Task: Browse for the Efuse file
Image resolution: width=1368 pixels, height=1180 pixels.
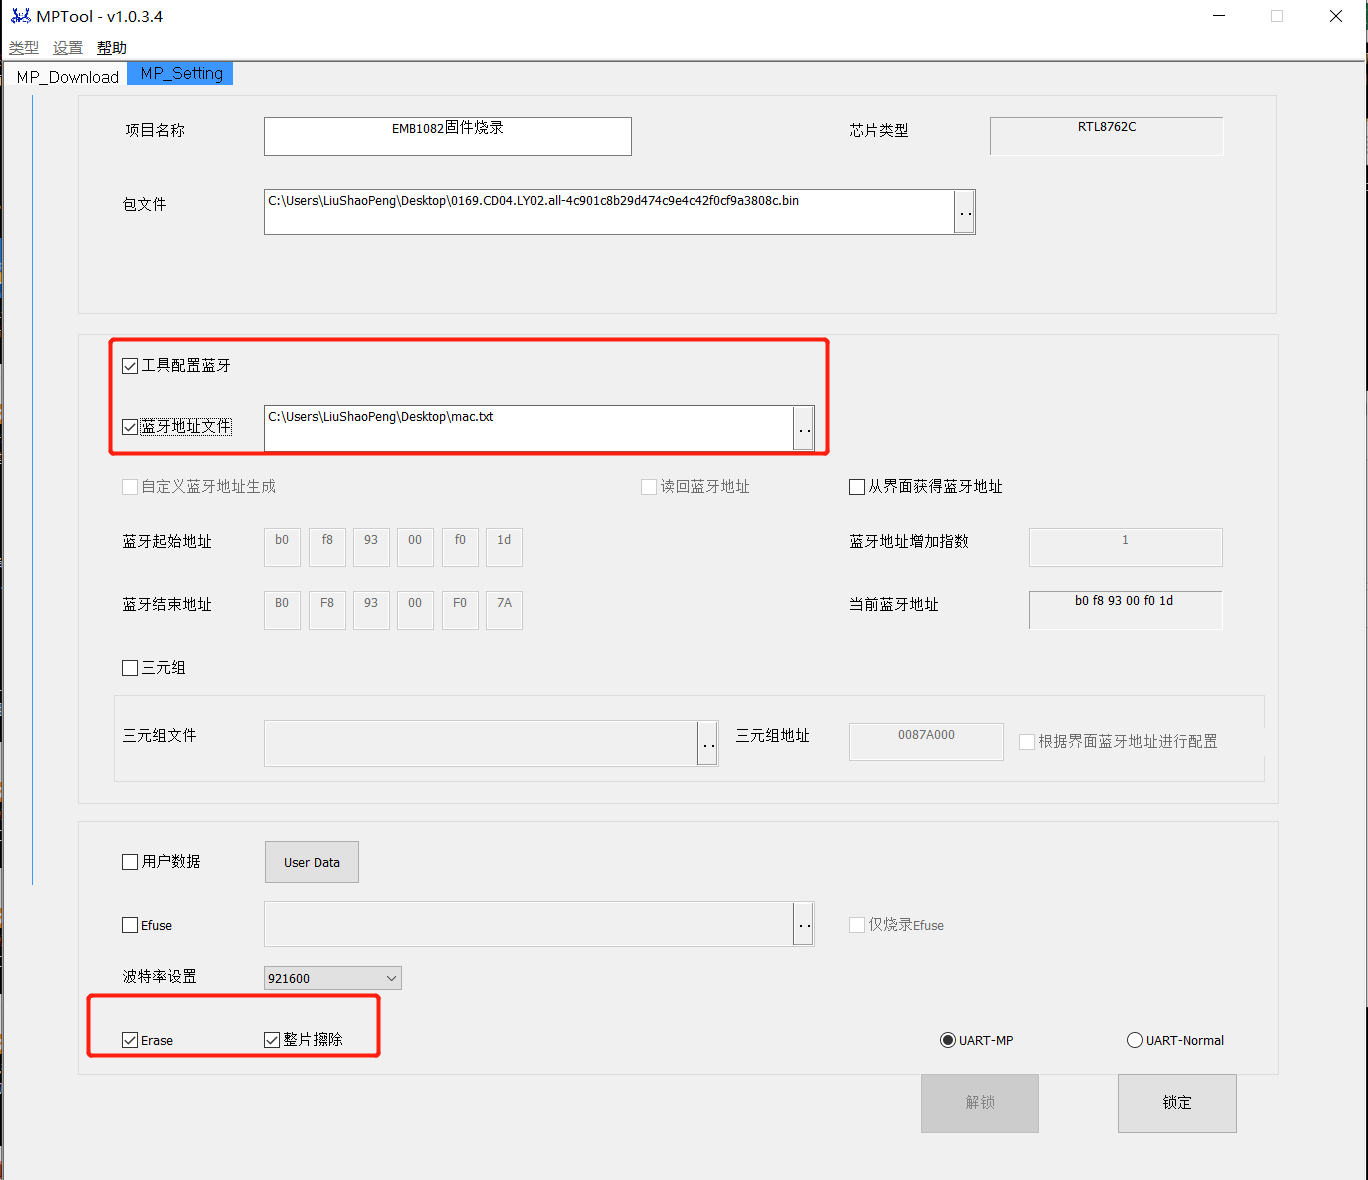Action: click(x=804, y=924)
